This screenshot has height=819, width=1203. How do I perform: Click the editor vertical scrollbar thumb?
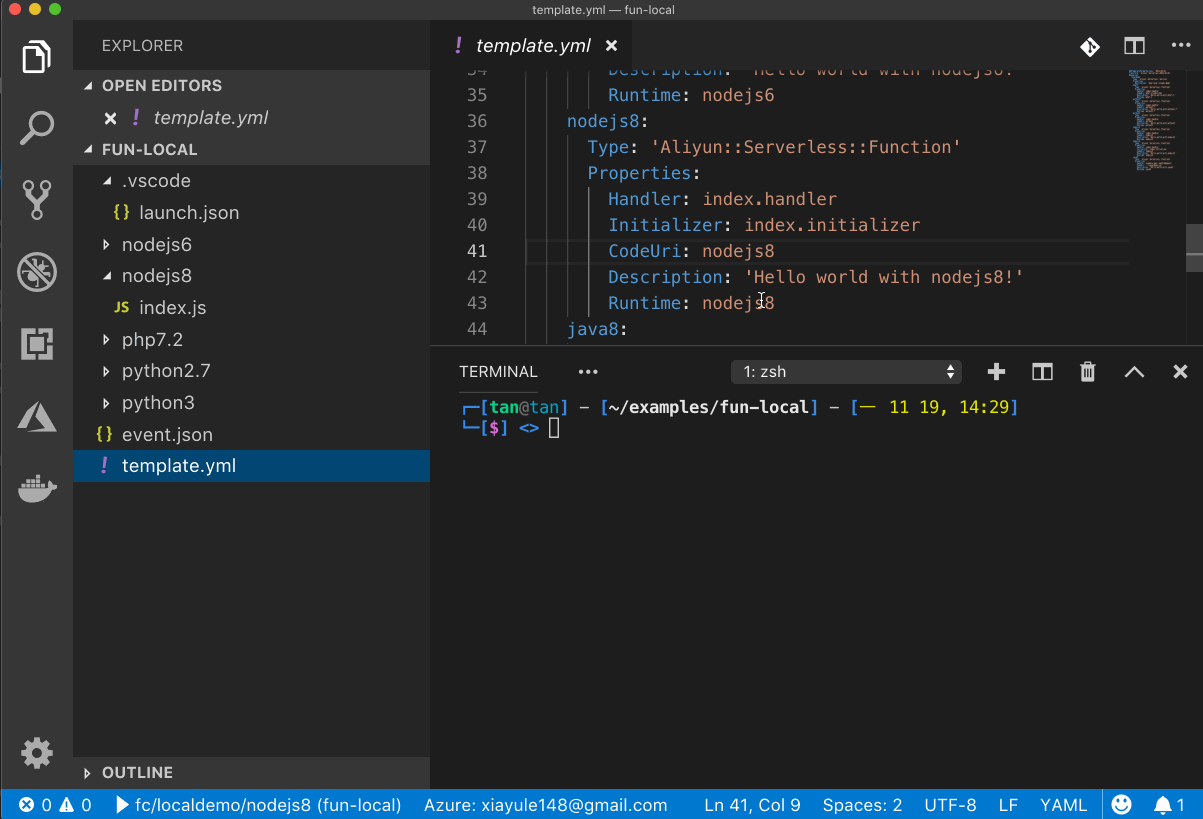(1194, 248)
